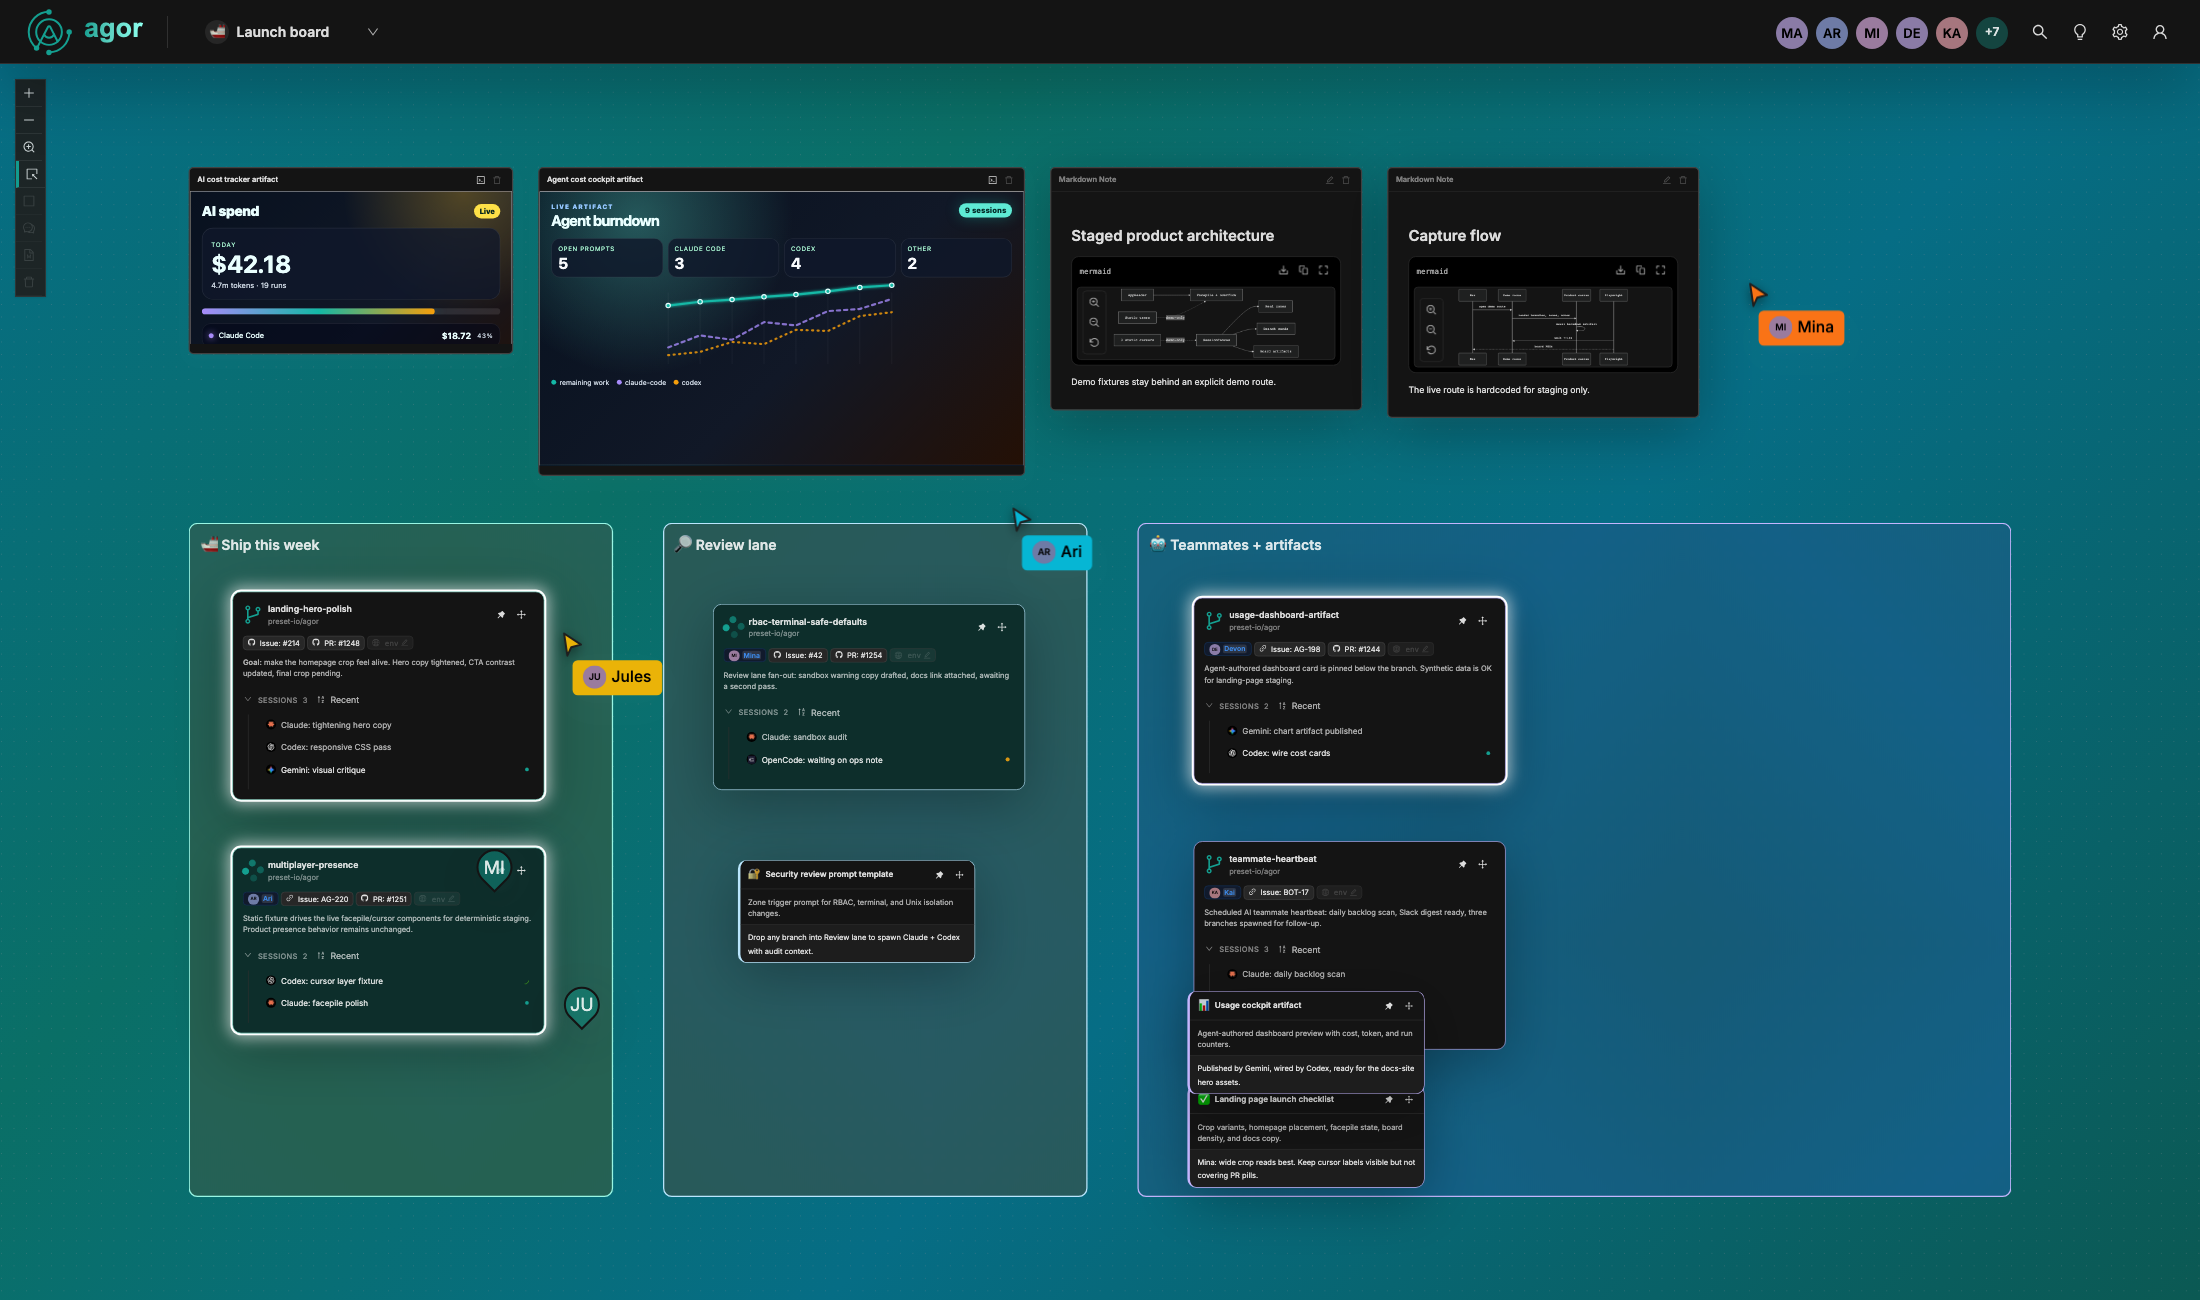This screenshot has width=2200, height=1300.
Task: Reset zoom on Staged architecture diagram
Action: pos(1094,342)
